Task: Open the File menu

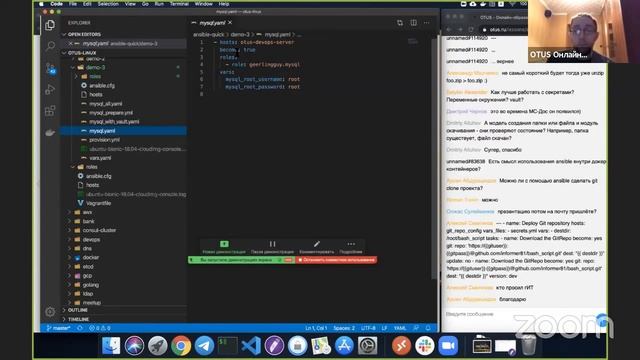Action: pos(73,4)
